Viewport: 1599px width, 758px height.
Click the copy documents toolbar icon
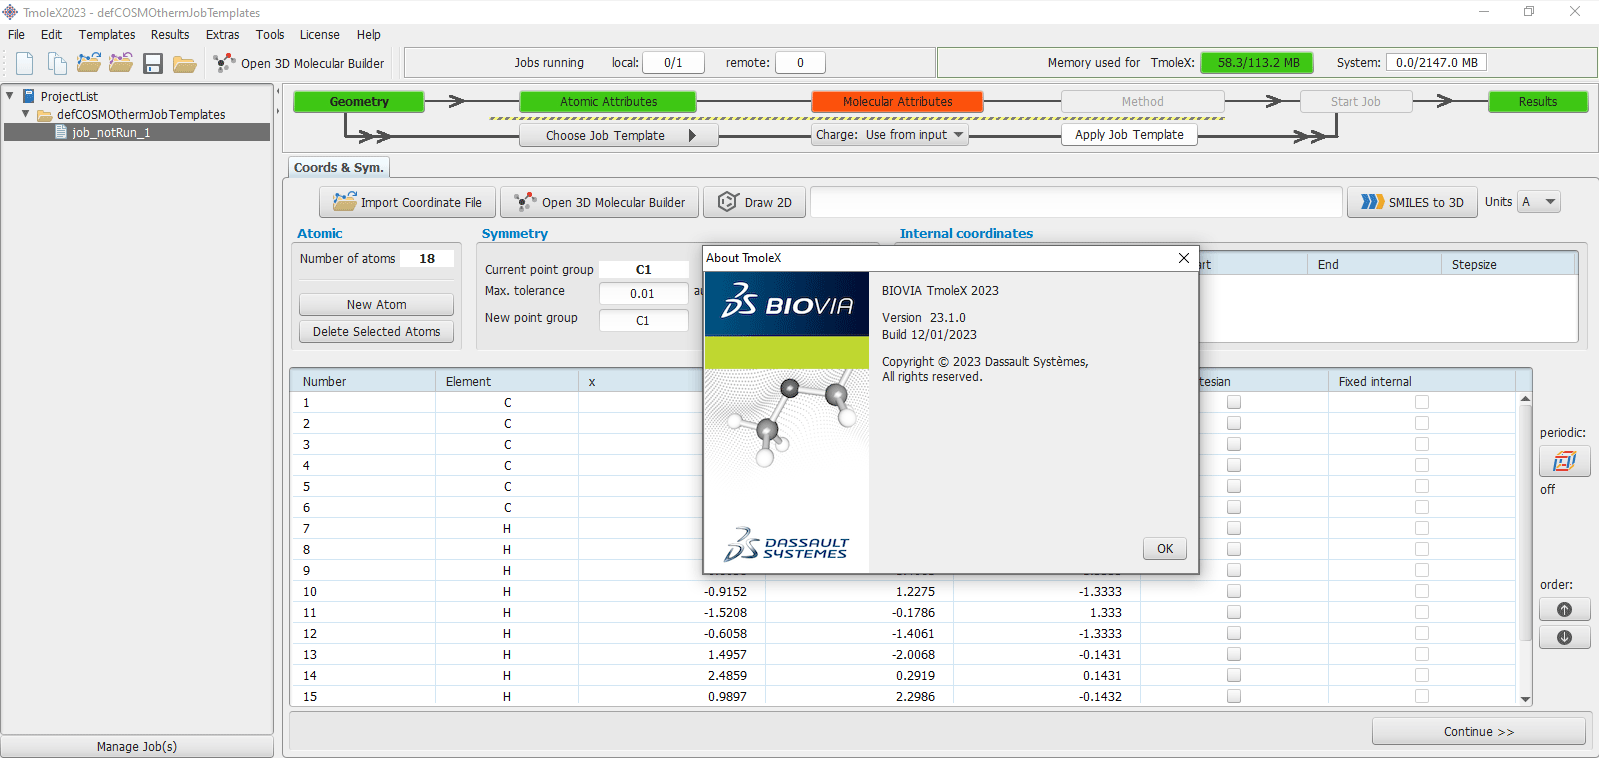click(57, 63)
